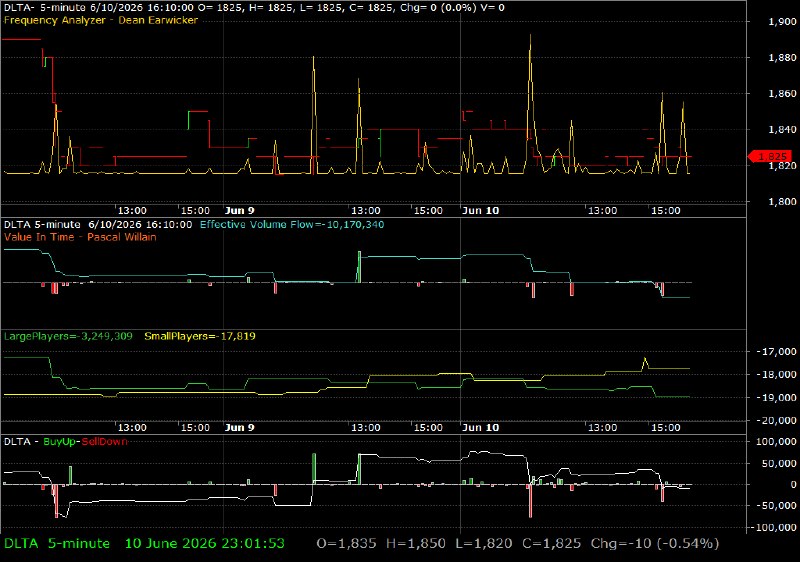The image size is (800, 562).
Task: Click the longest red SellDown bar on Jun 10
Action: (531, 501)
